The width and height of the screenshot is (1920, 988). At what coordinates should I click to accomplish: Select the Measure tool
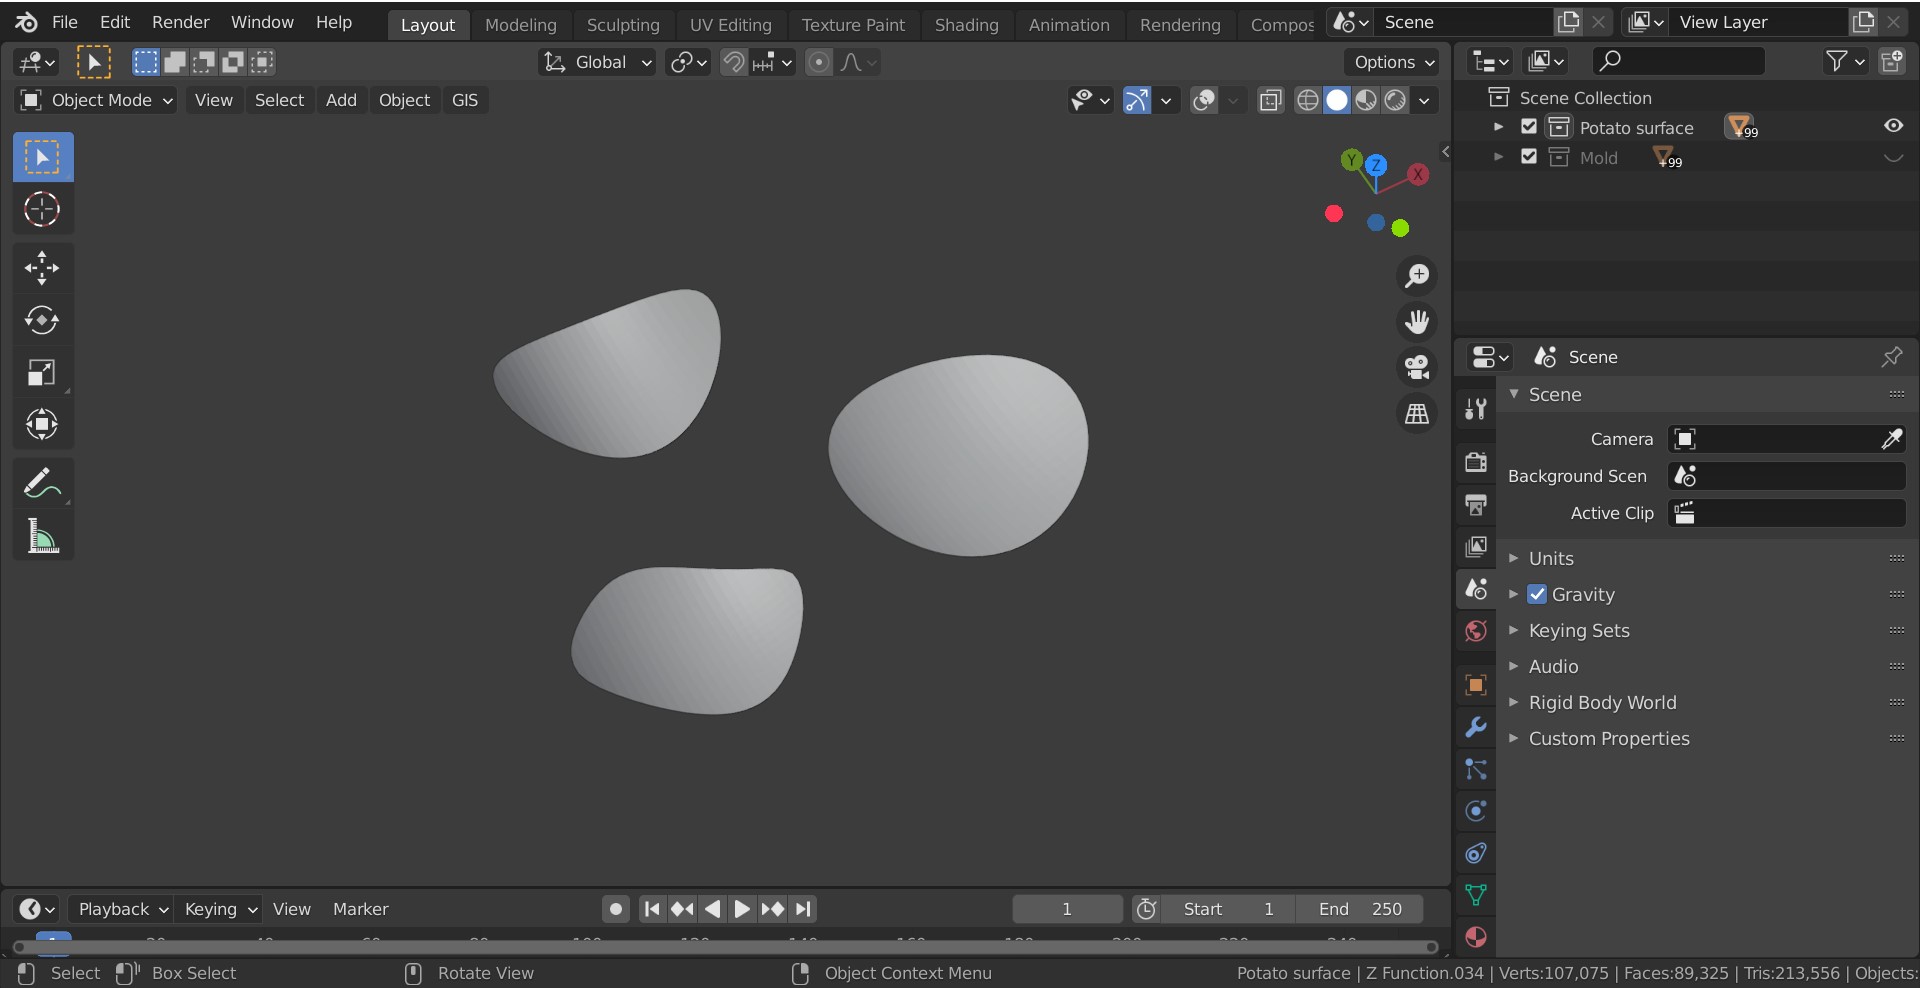pos(42,537)
